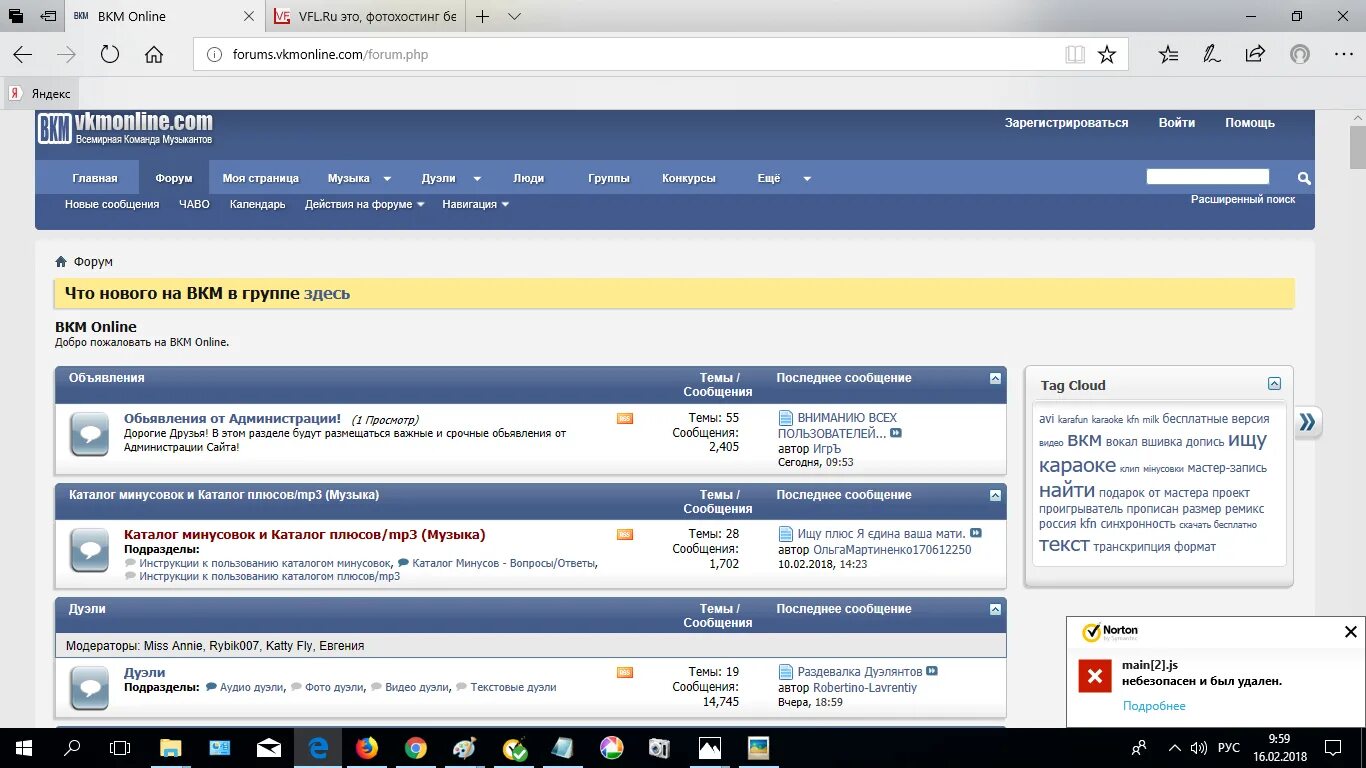The width and height of the screenshot is (1366, 768).
Task: Collapse the Объявления category section
Action: pos(995,378)
